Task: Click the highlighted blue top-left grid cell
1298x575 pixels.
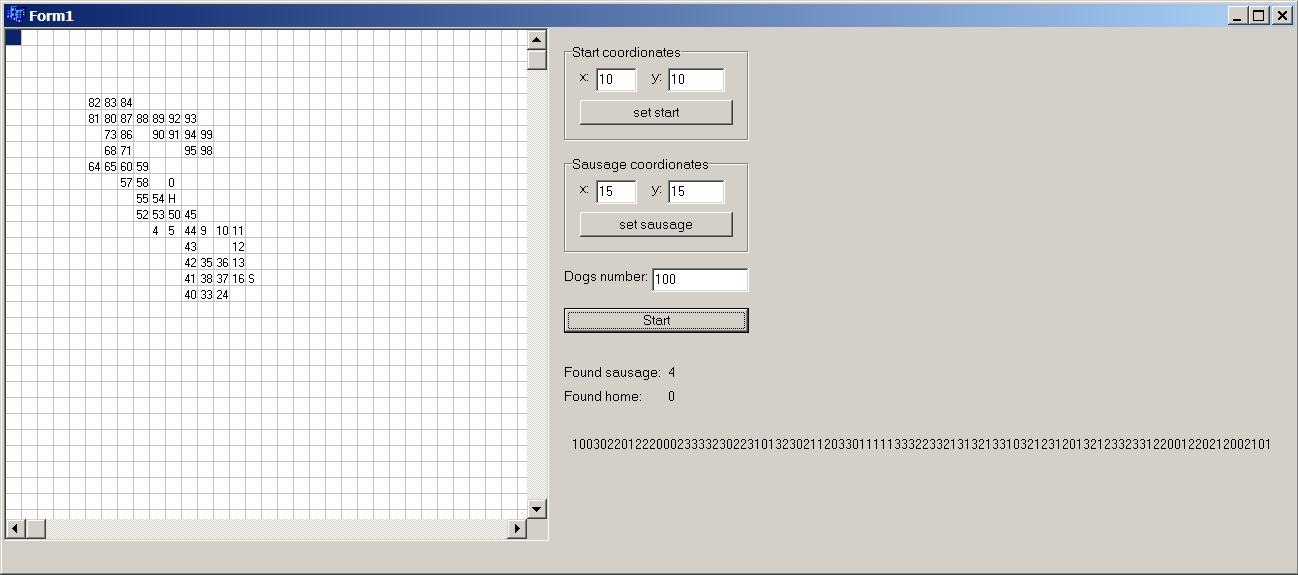Action: 13,38
